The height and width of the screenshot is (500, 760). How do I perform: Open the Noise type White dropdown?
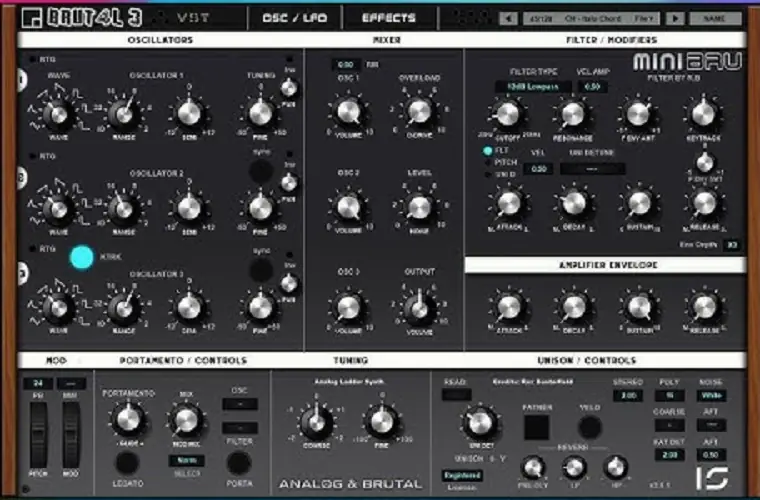tap(712, 396)
